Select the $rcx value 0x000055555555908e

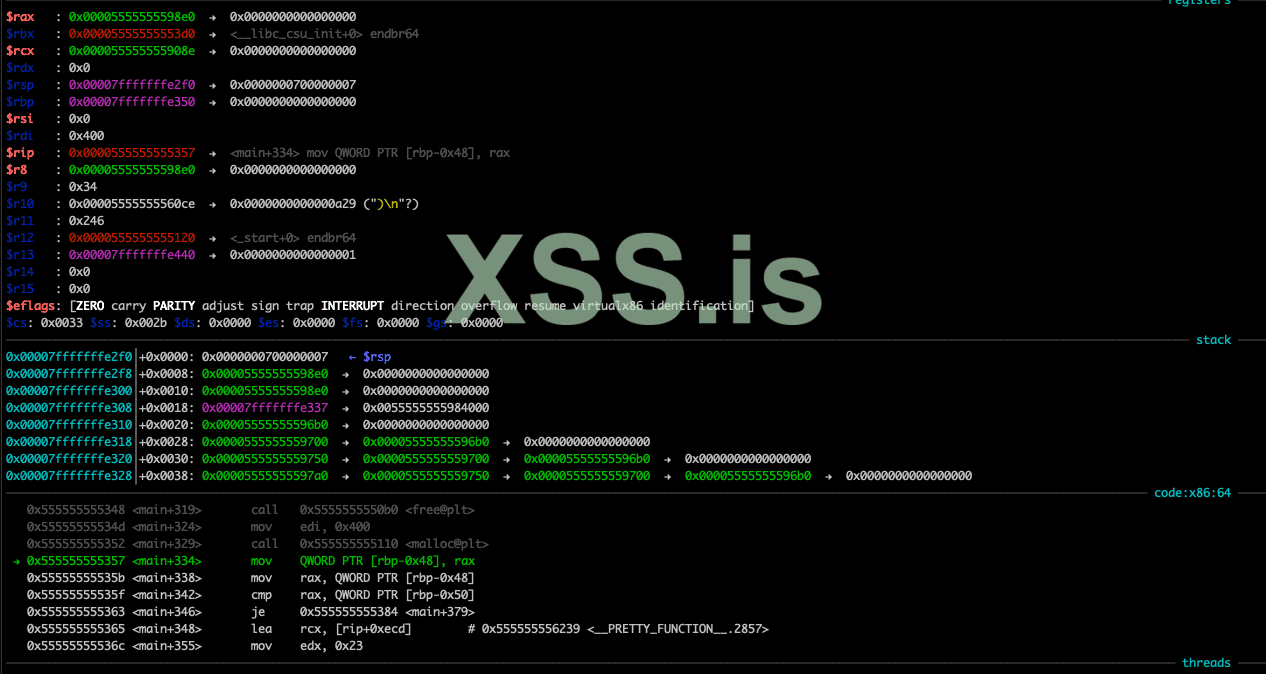(x=132, y=51)
